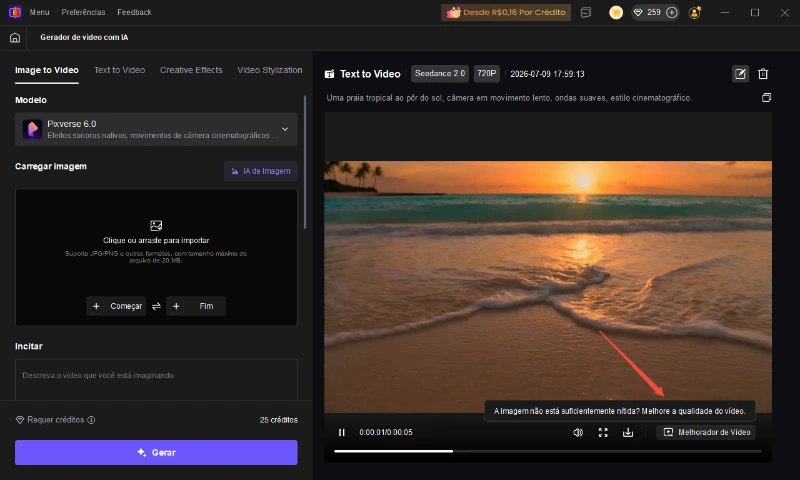800x480 pixels.
Task: Click the Carregar imagem label
Action: pos(51,166)
